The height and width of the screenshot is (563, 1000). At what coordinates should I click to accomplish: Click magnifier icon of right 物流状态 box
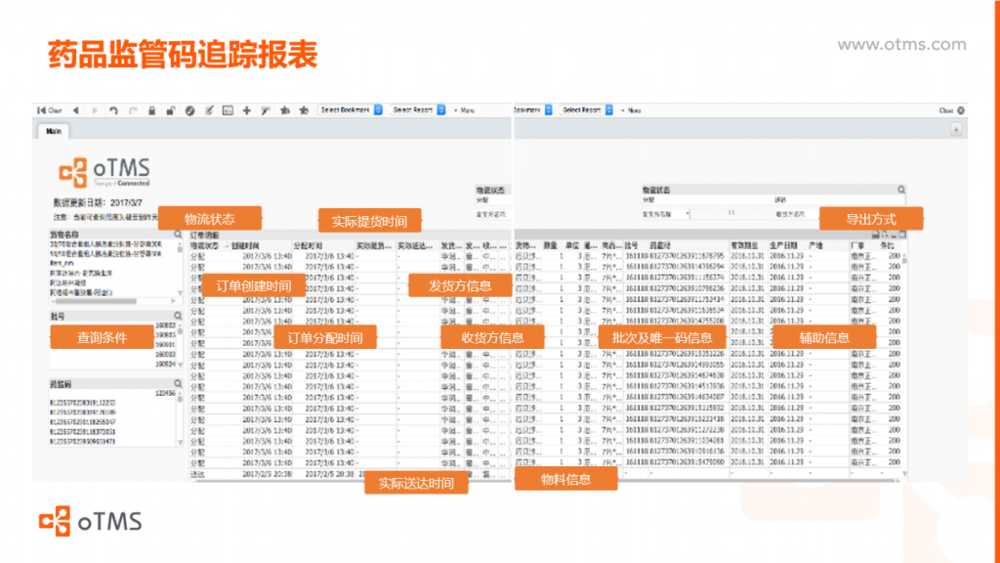(x=901, y=189)
